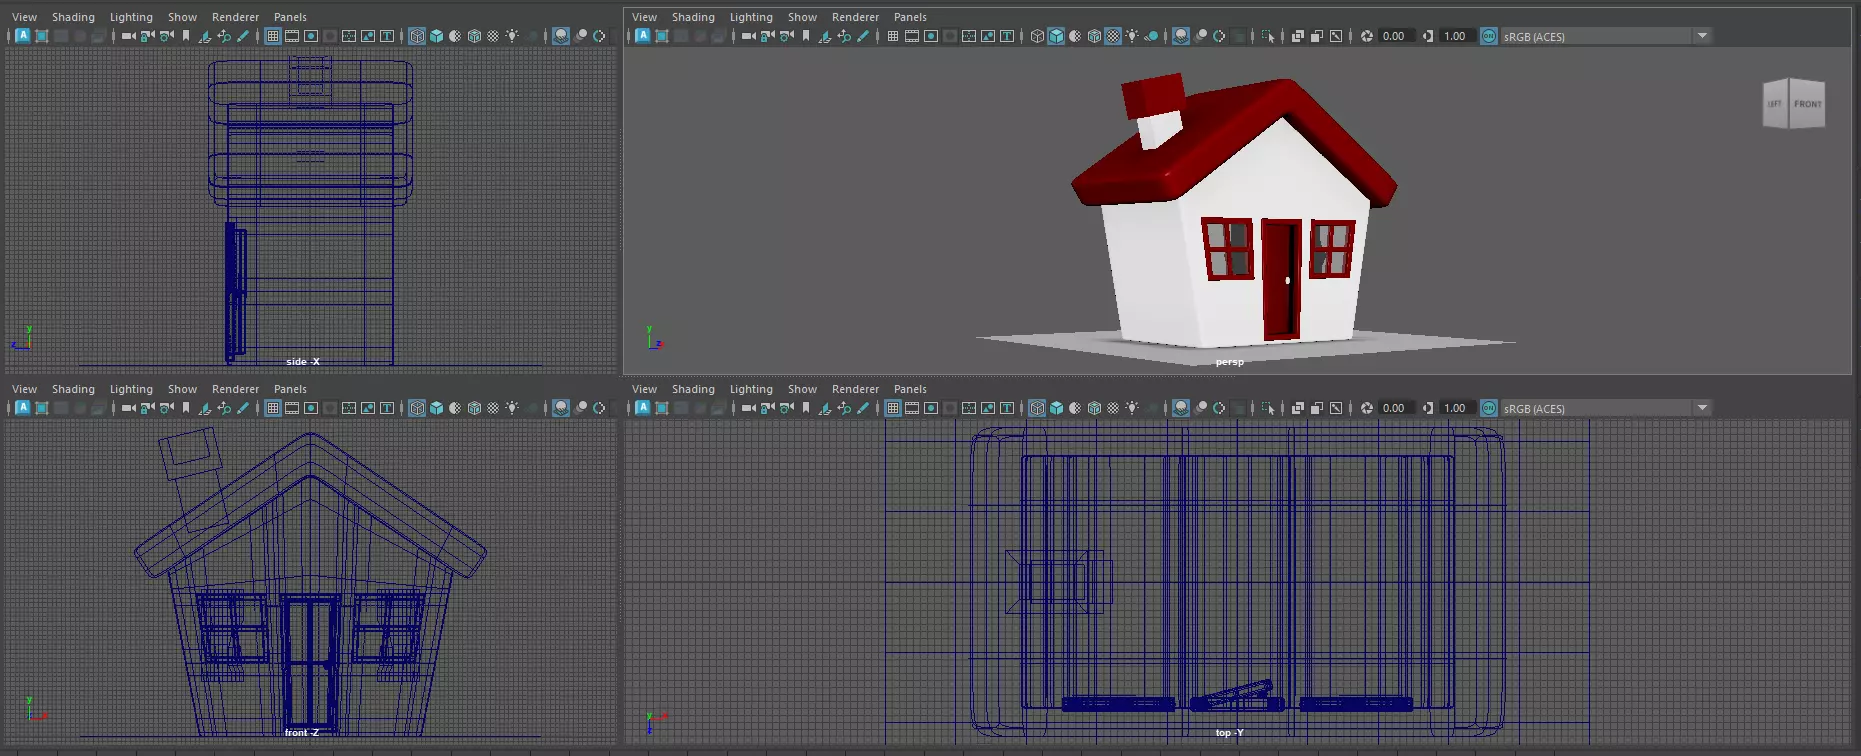Screen dimensions: 1861x756
Task: Click Select Camera icon in side view panel
Action: click(x=128, y=36)
